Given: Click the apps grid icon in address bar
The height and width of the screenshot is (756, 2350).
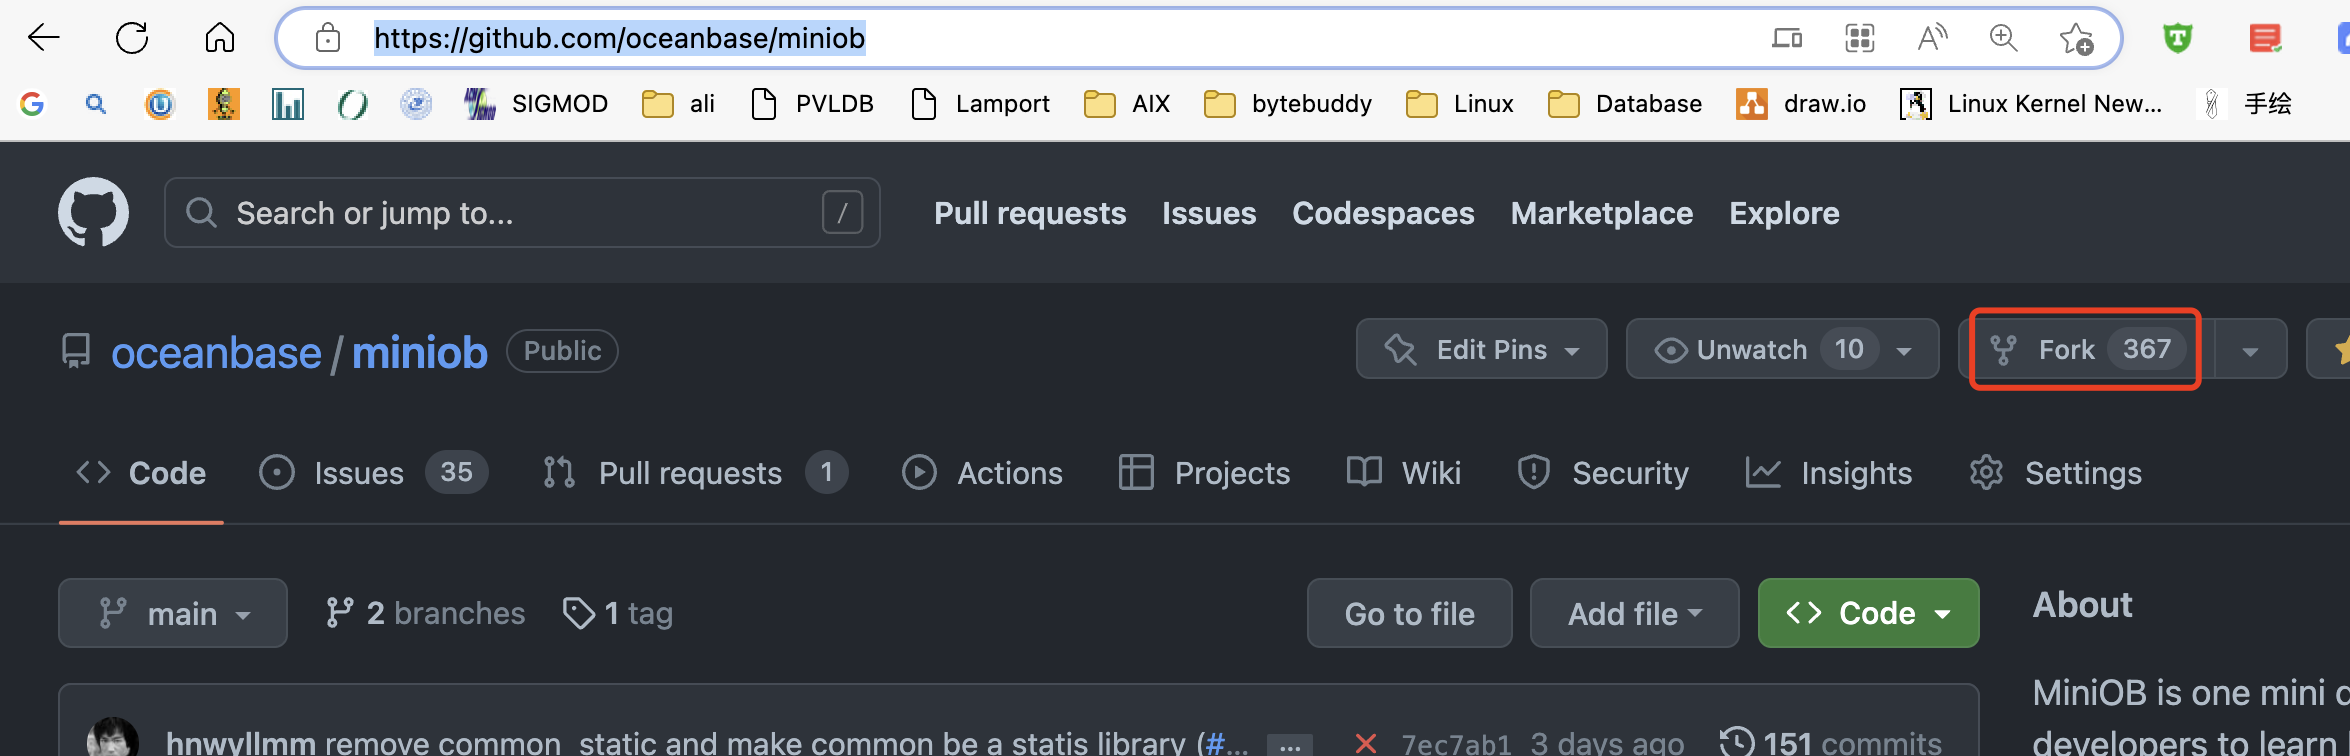Looking at the screenshot, I should (1859, 38).
